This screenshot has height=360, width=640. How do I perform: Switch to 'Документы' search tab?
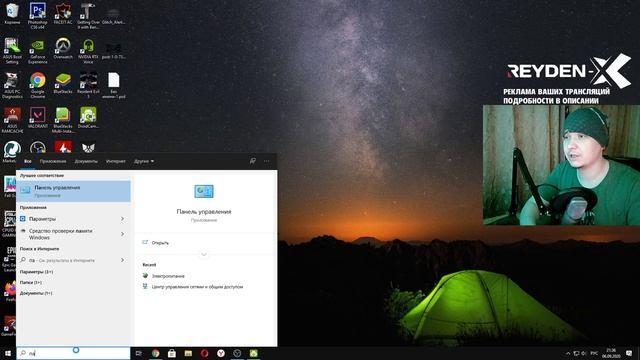point(86,161)
